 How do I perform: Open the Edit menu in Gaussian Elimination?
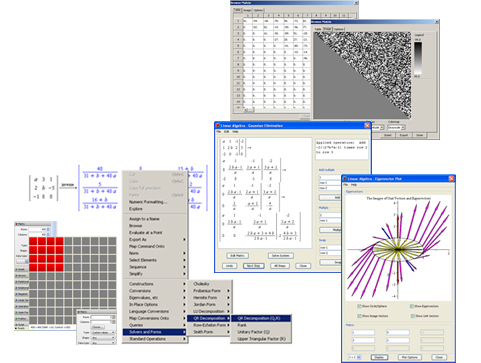point(226,132)
